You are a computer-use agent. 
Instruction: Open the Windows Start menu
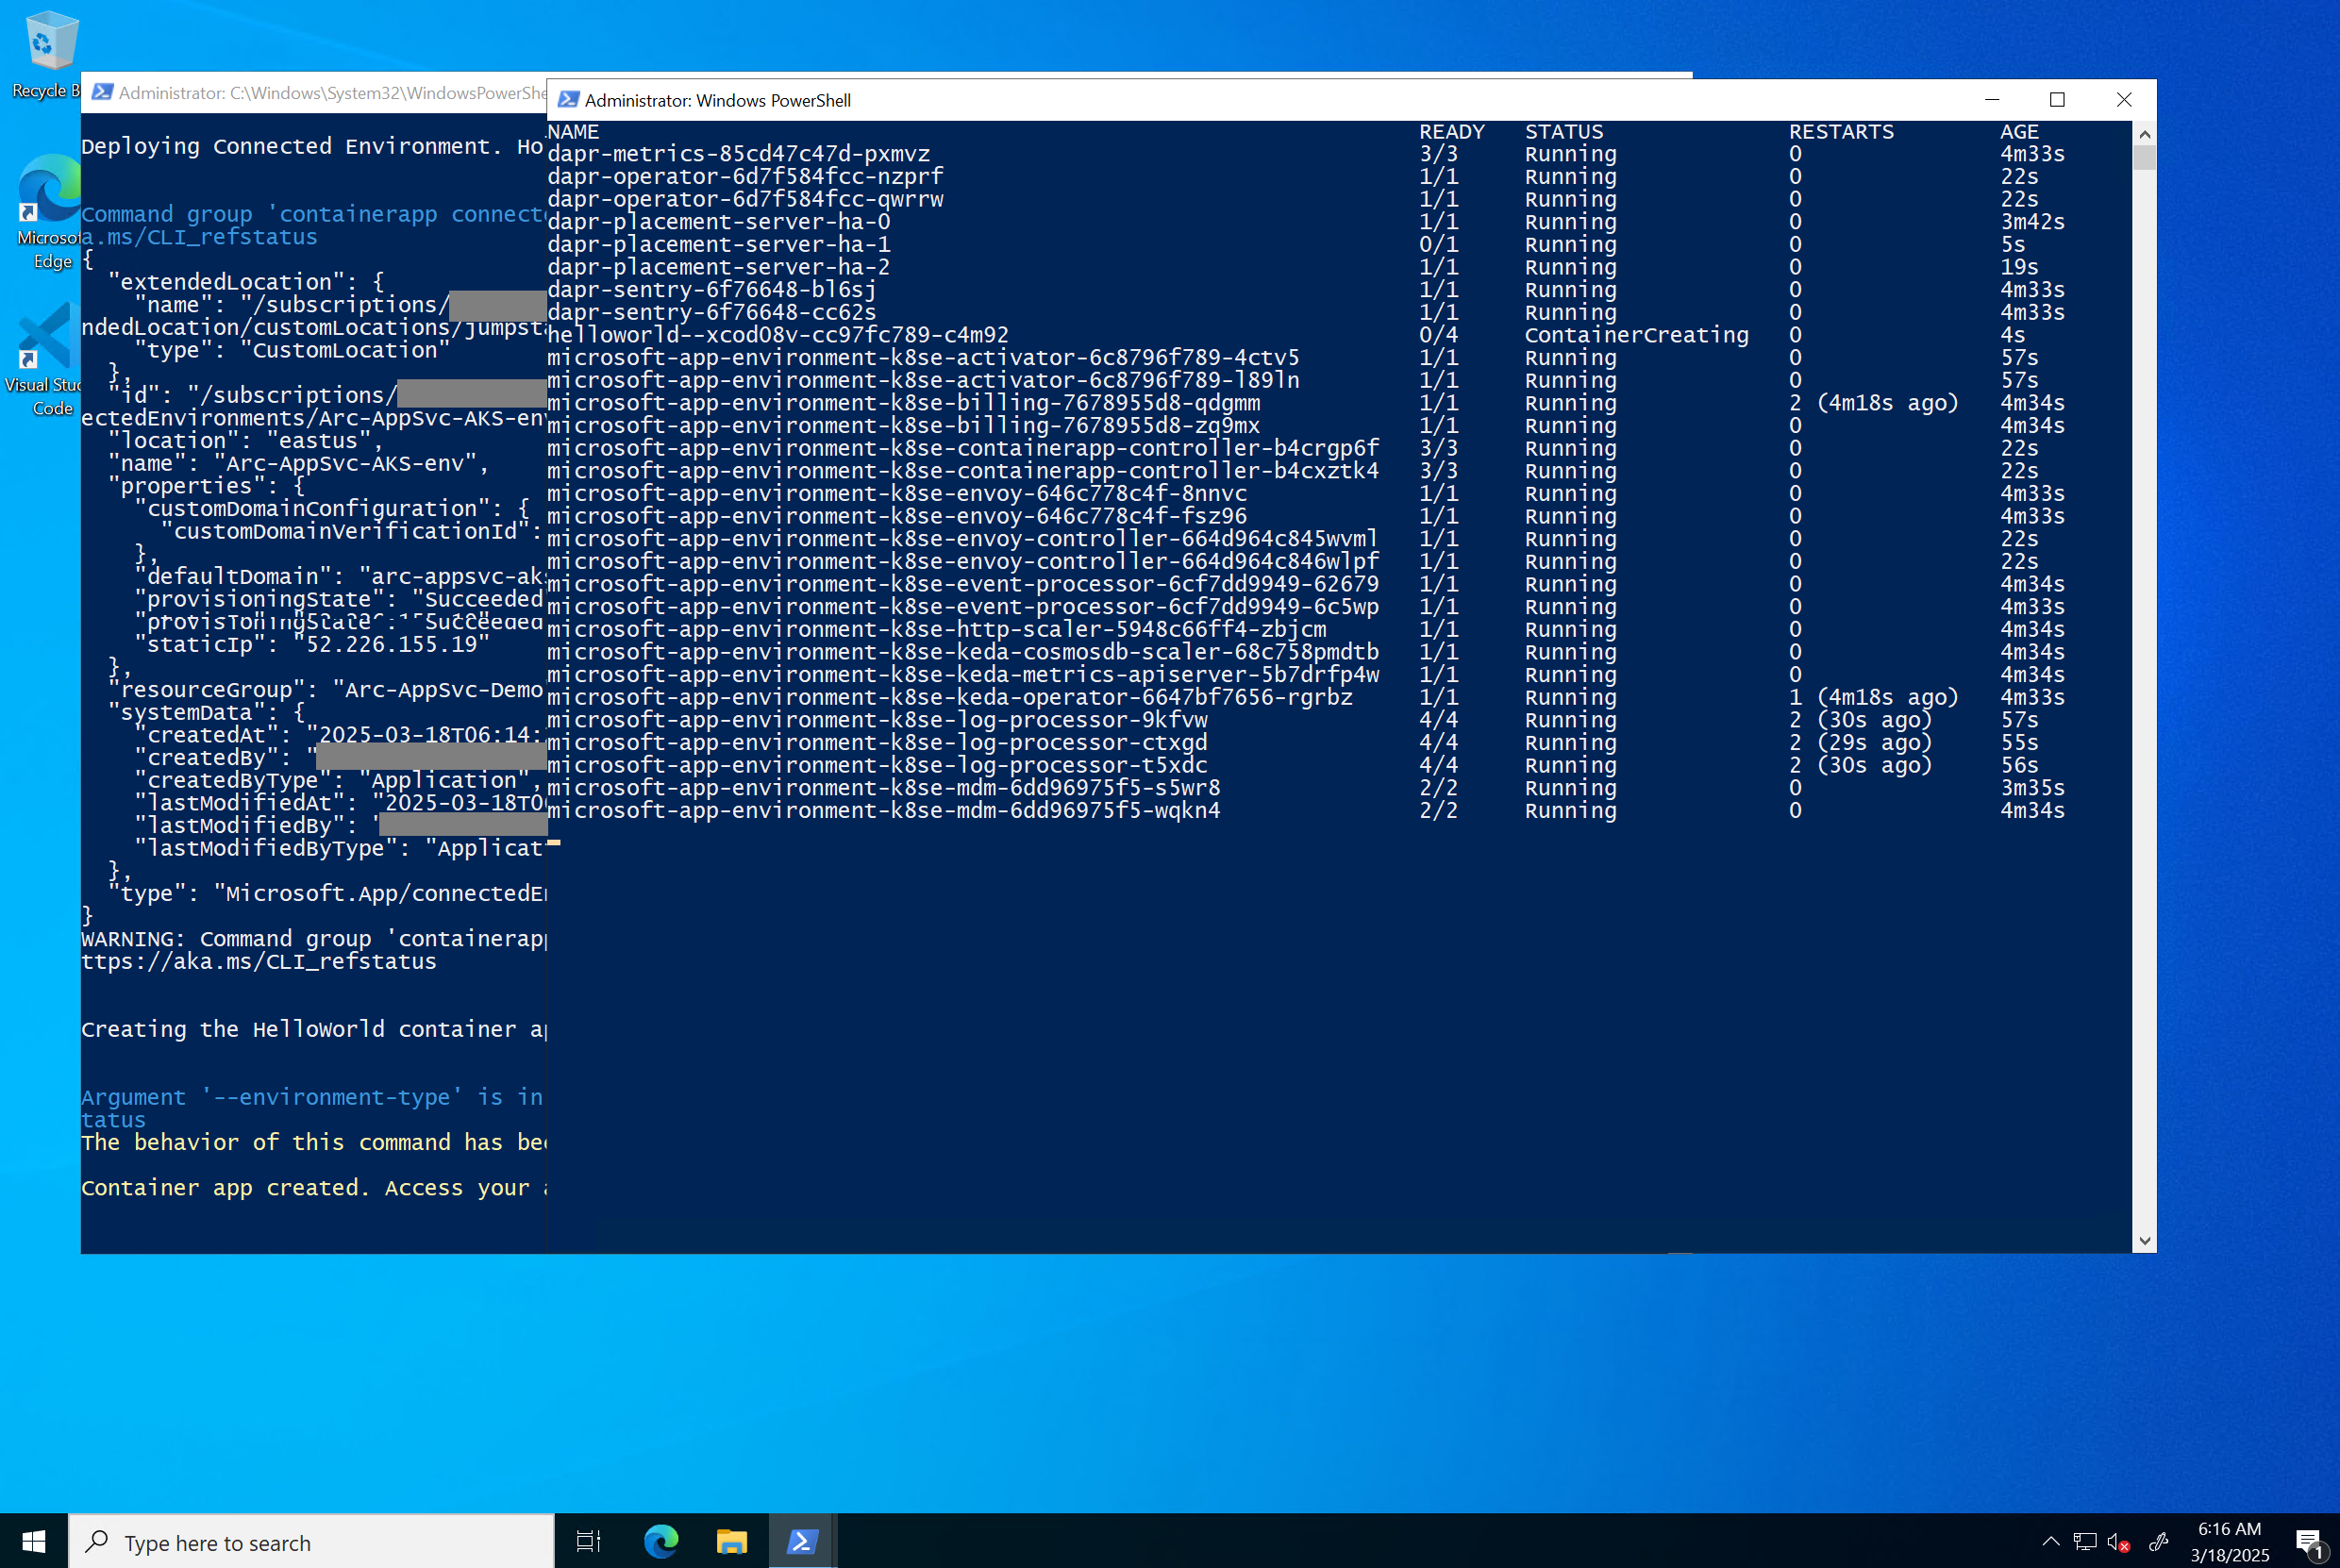(33, 1541)
